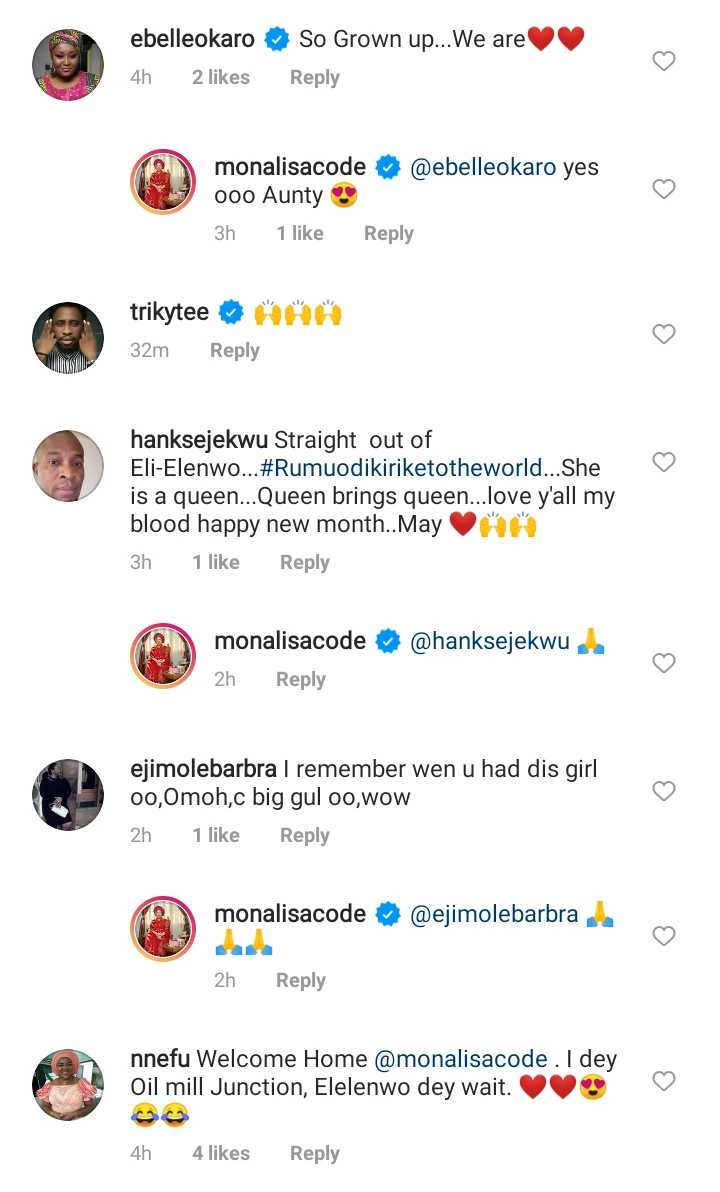The image size is (720, 1192).
Task: Reply to trikytee's comment
Action: (235, 351)
